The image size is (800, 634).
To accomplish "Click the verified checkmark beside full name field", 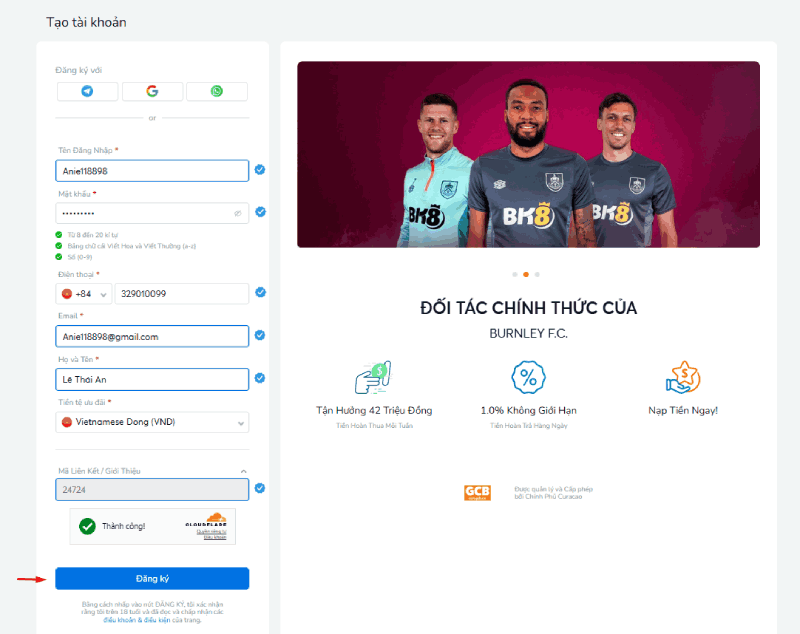I will click(260, 378).
